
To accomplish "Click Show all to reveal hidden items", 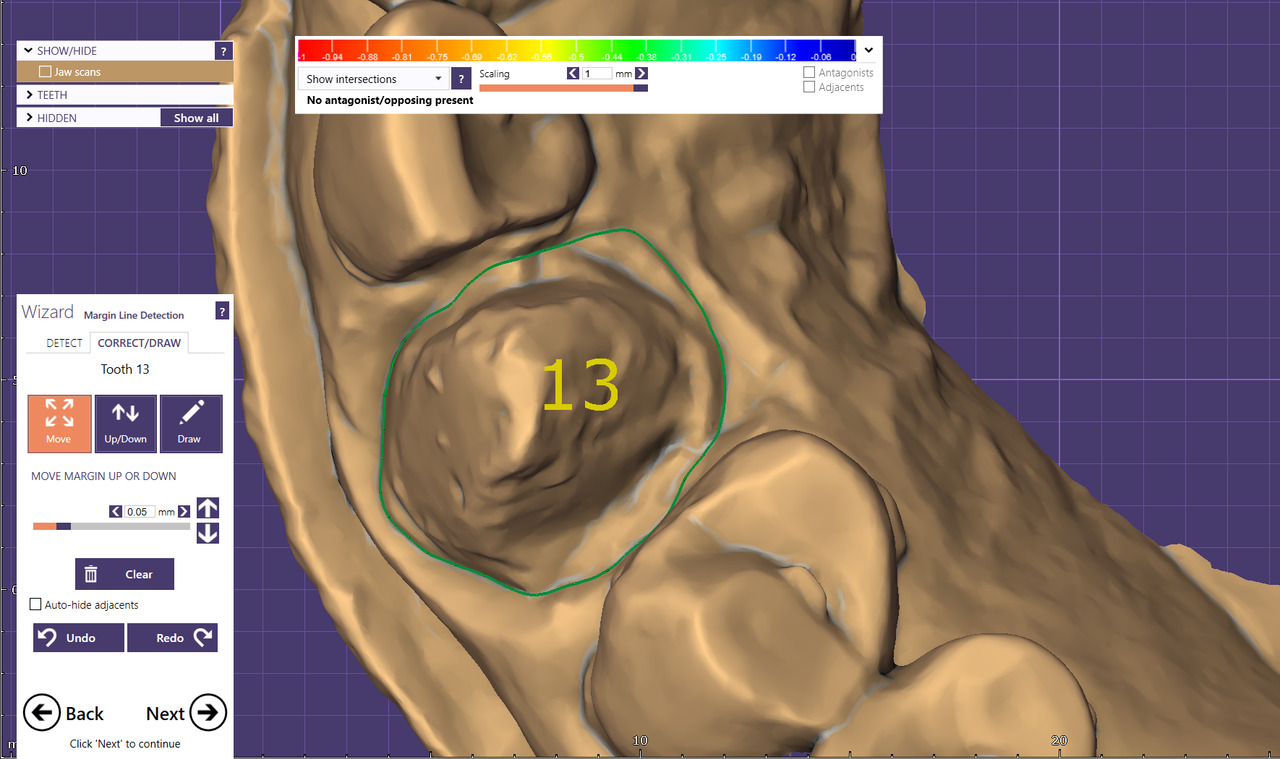I will coord(196,117).
